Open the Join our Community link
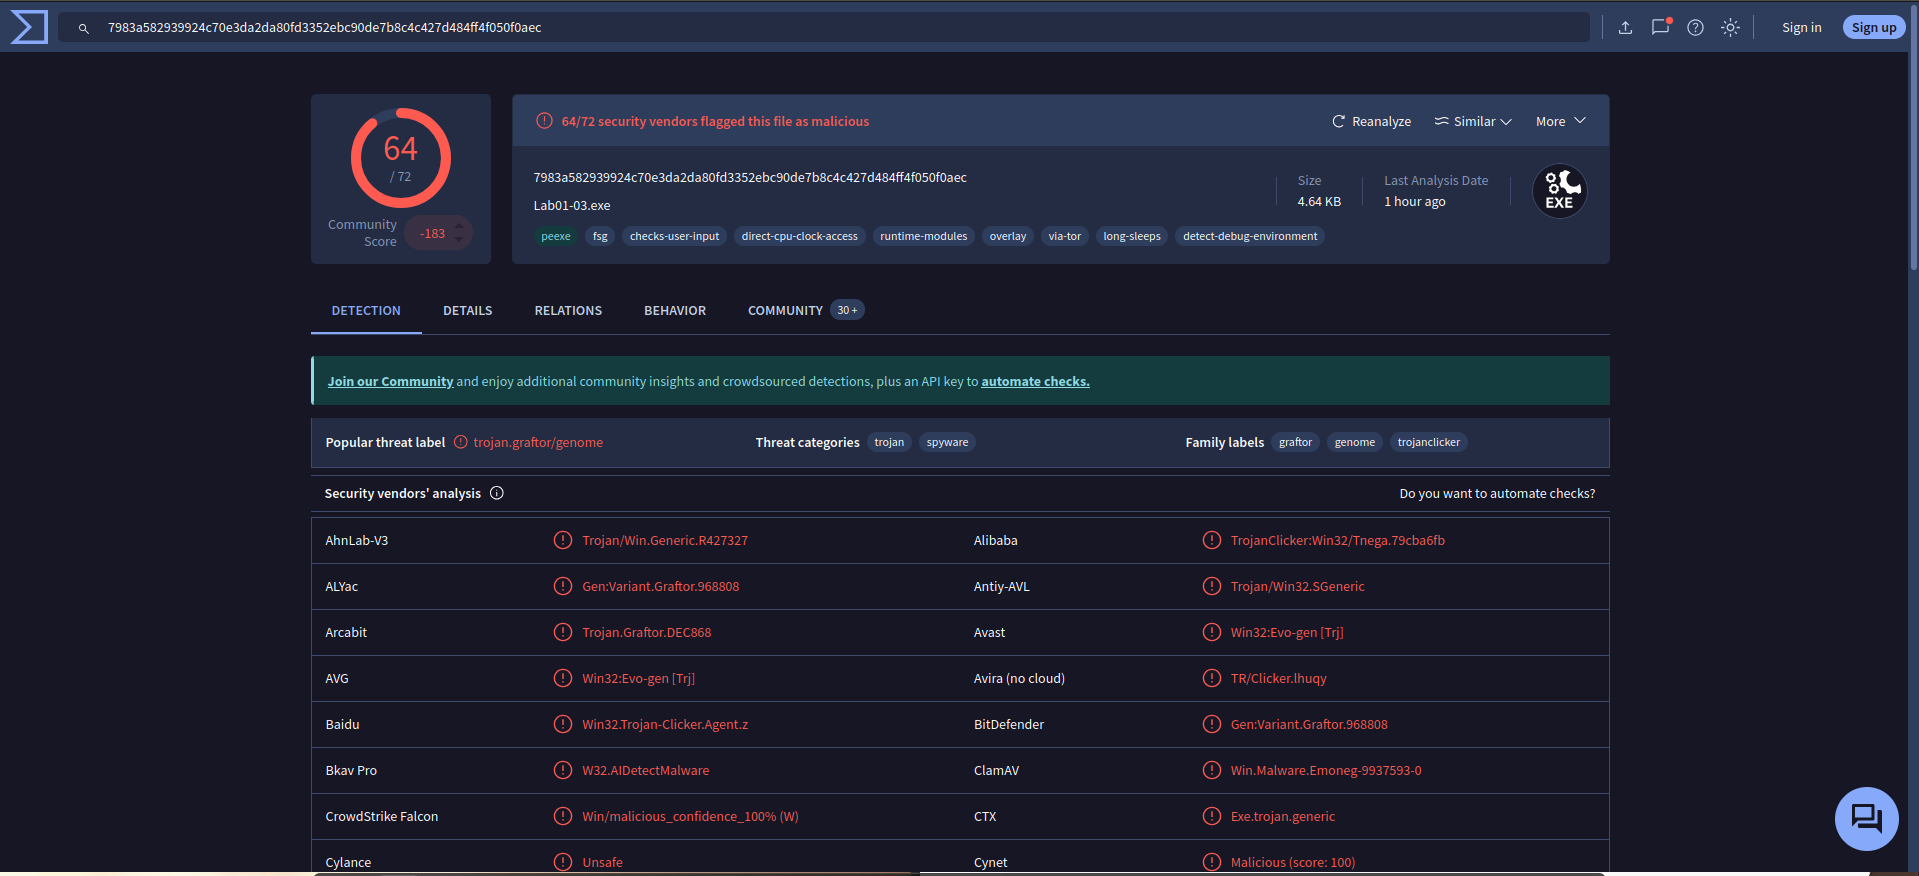1919x876 pixels. click(x=390, y=381)
